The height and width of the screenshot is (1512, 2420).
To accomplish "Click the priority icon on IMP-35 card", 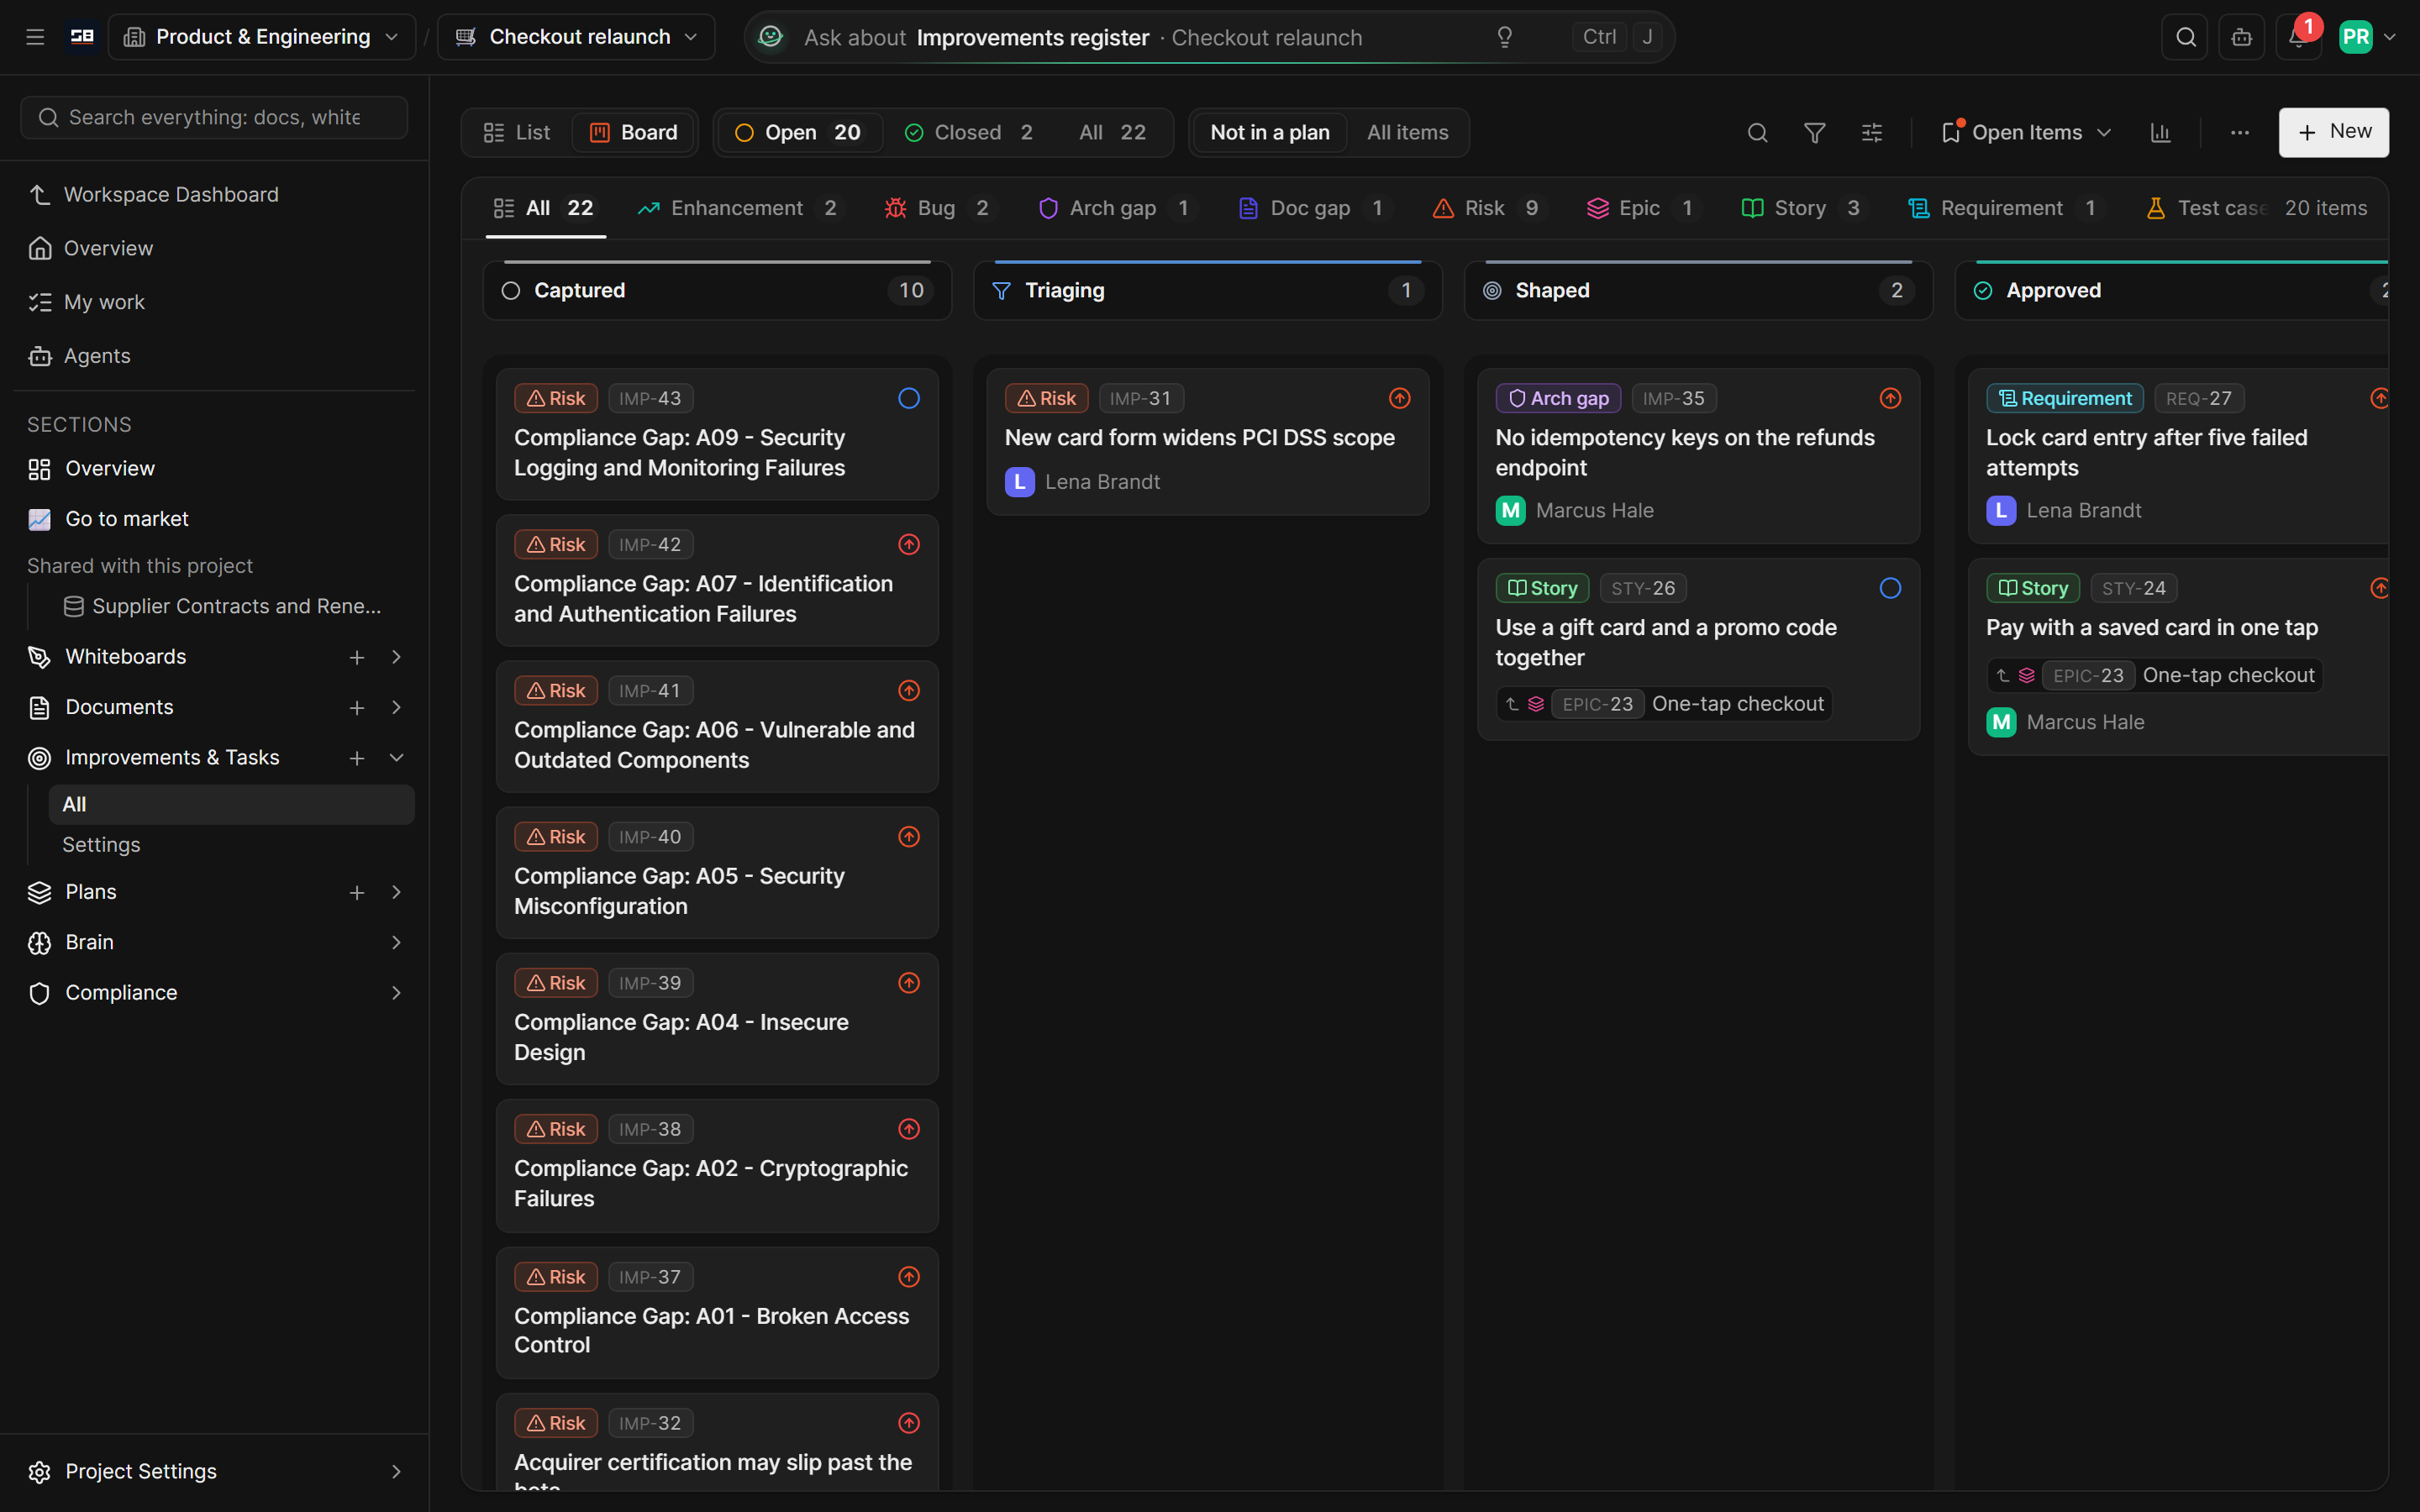I will (1890, 398).
